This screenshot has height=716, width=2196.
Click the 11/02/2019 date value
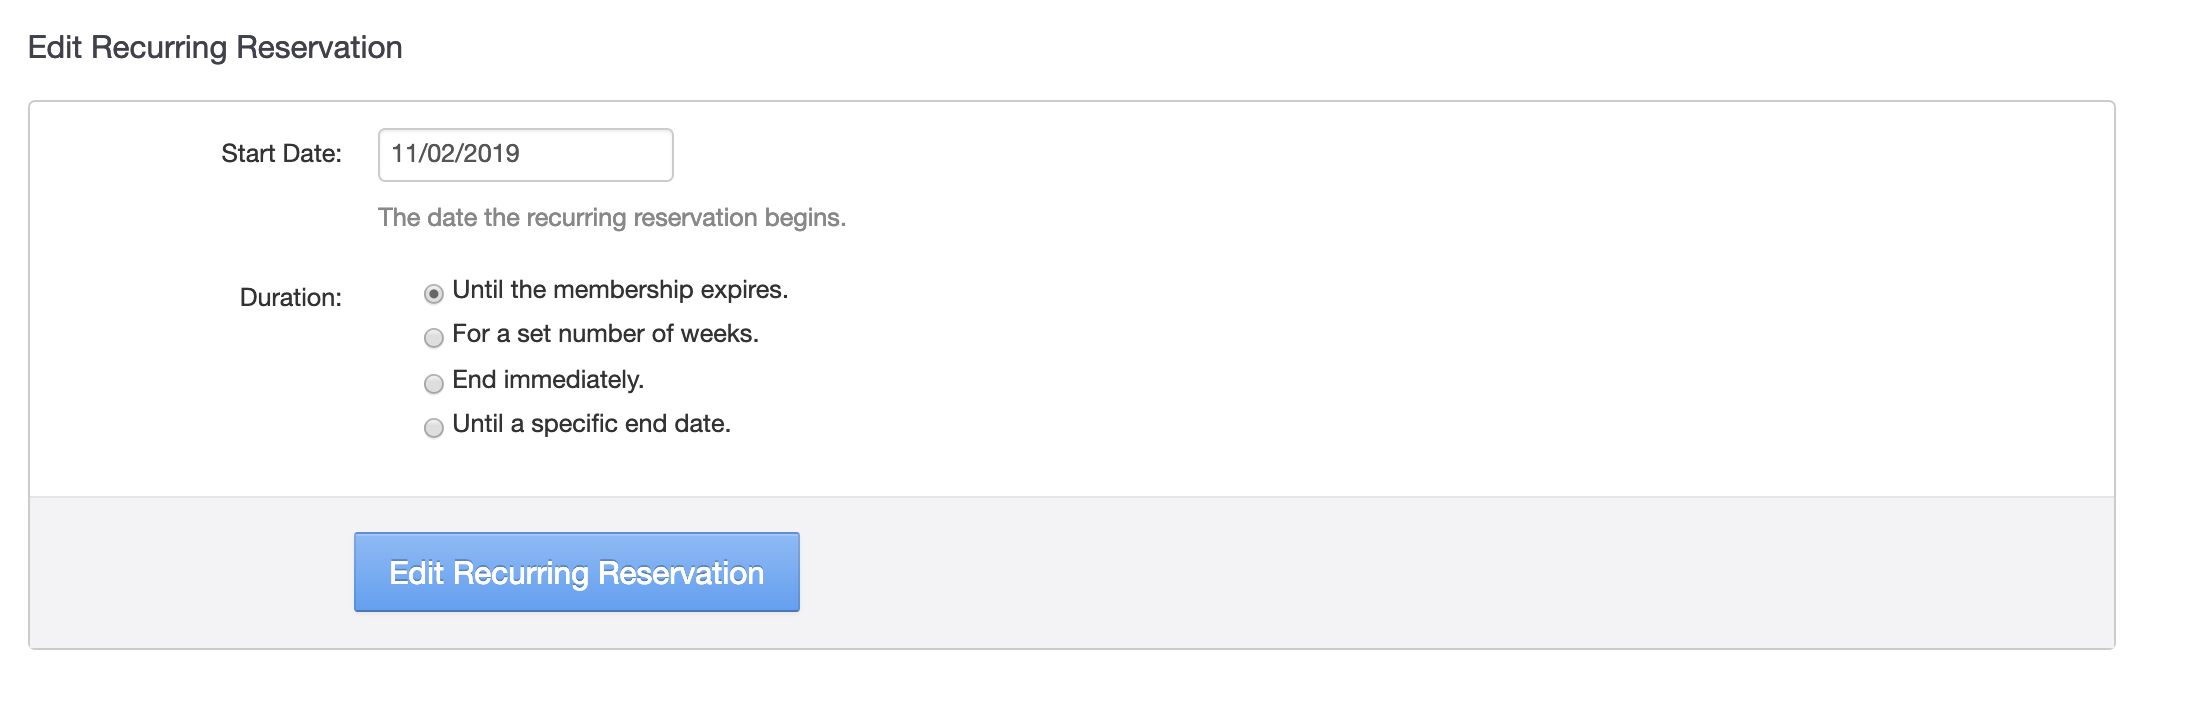[x=456, y=154]
